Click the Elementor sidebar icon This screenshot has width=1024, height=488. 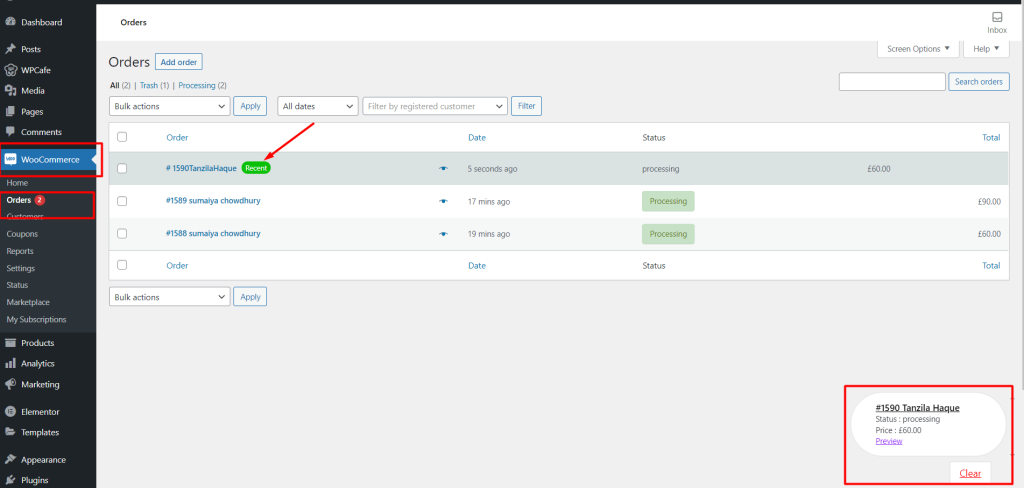(x=10, y=412)
